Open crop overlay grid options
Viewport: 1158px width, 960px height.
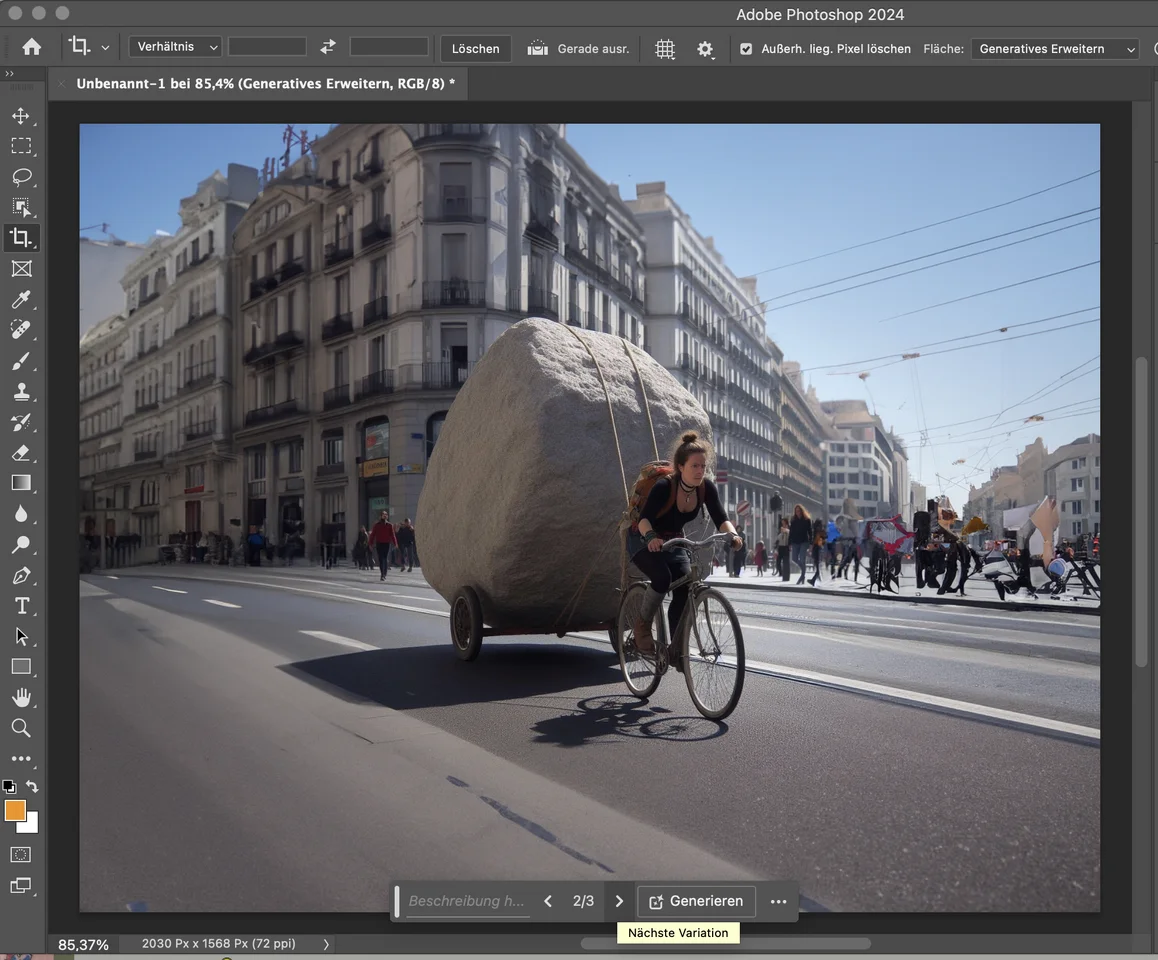coord(665,49)
